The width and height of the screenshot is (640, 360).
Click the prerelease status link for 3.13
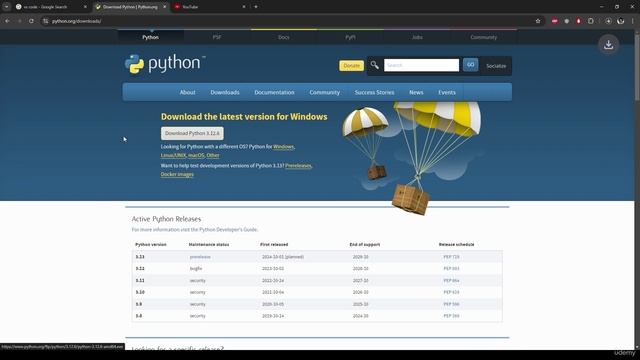pos(200,257)
